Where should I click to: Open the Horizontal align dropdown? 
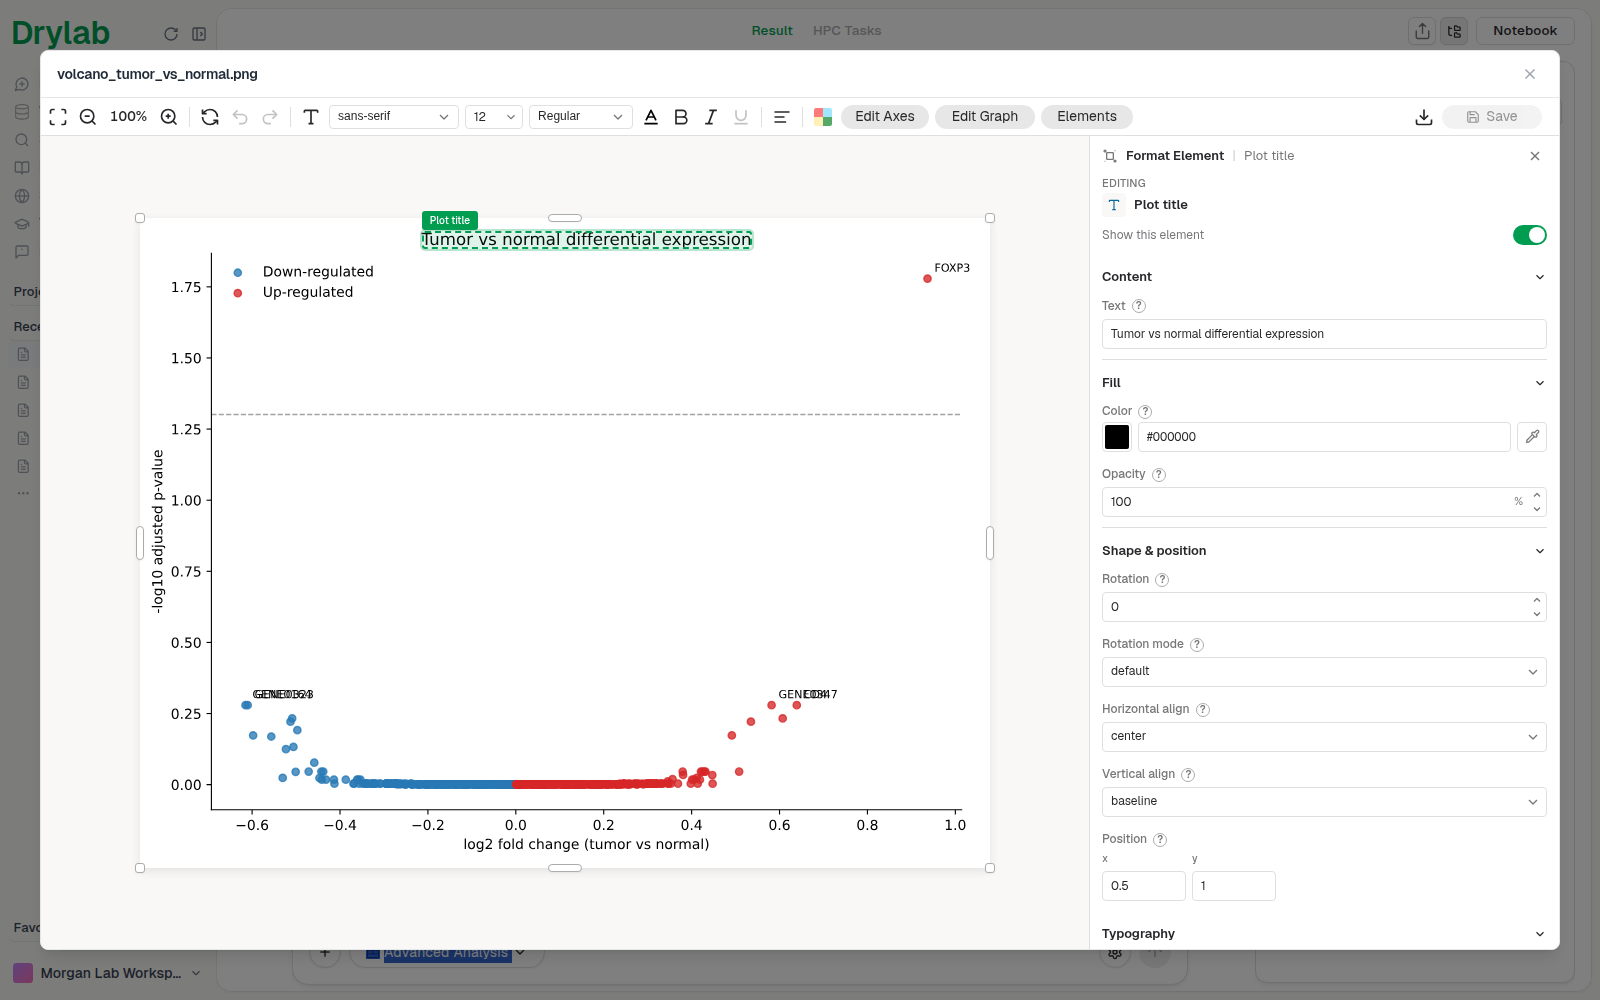pos(1324,737)
